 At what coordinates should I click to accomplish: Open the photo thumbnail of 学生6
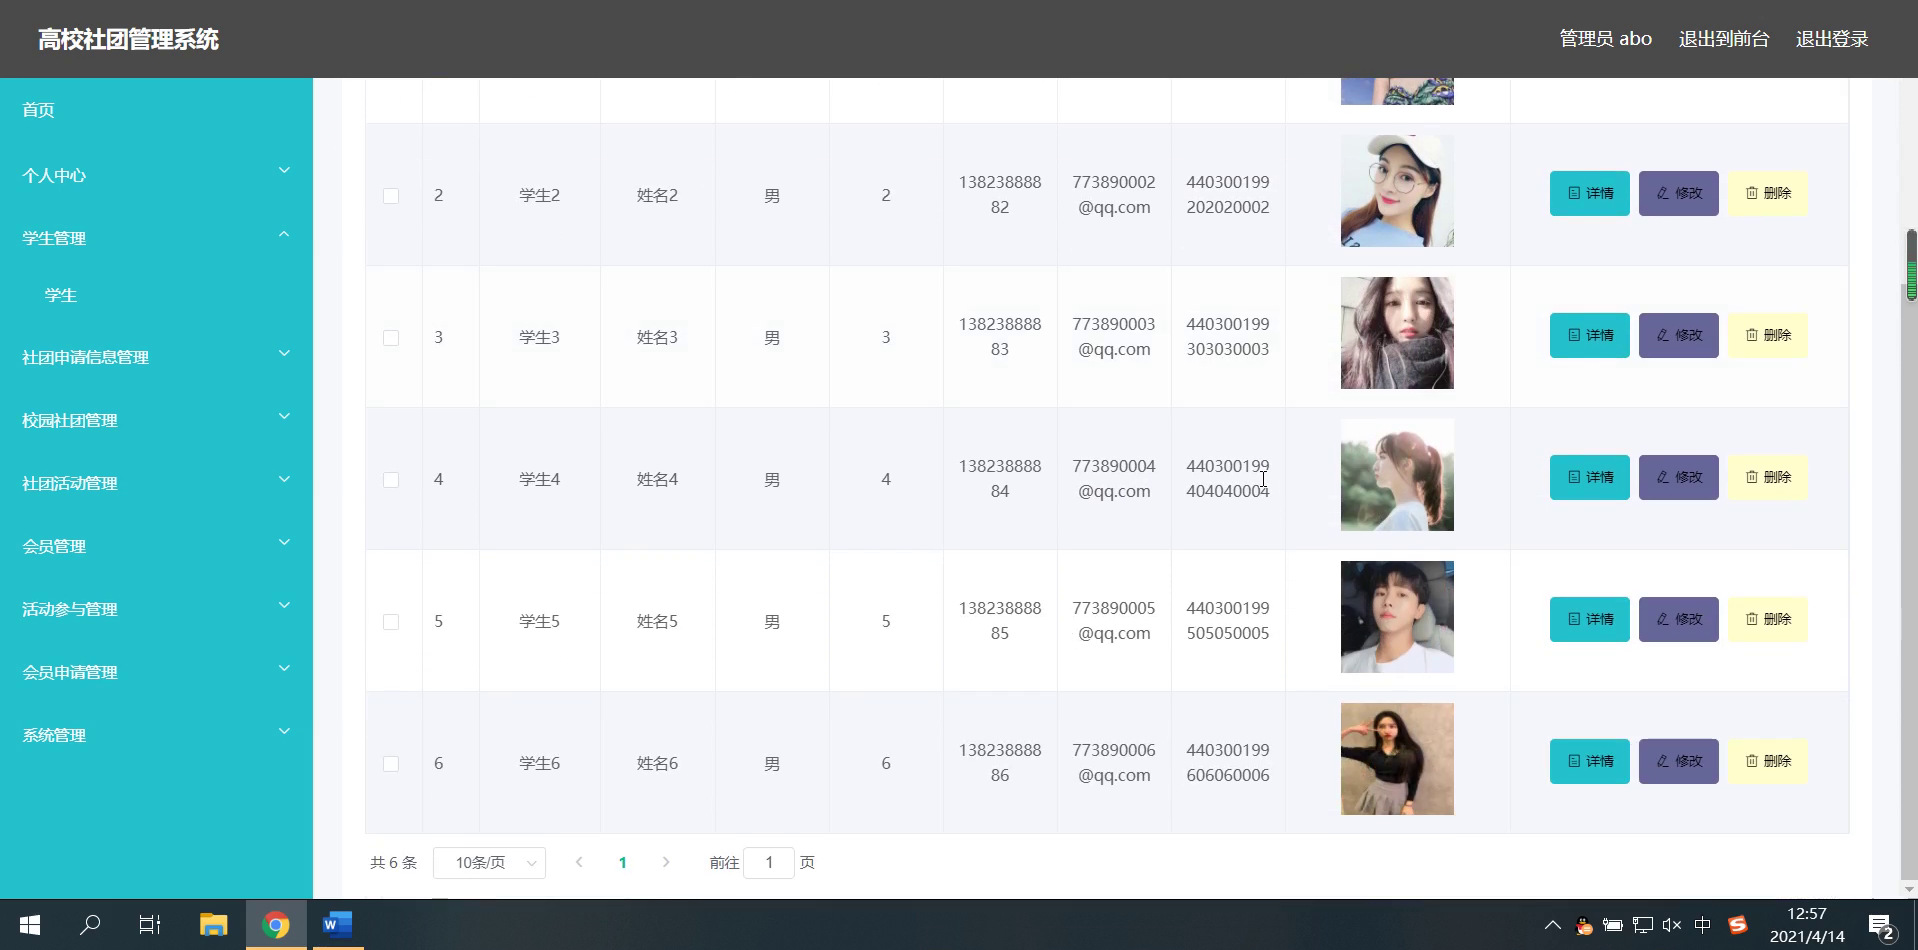click(x=1397, y=759)
